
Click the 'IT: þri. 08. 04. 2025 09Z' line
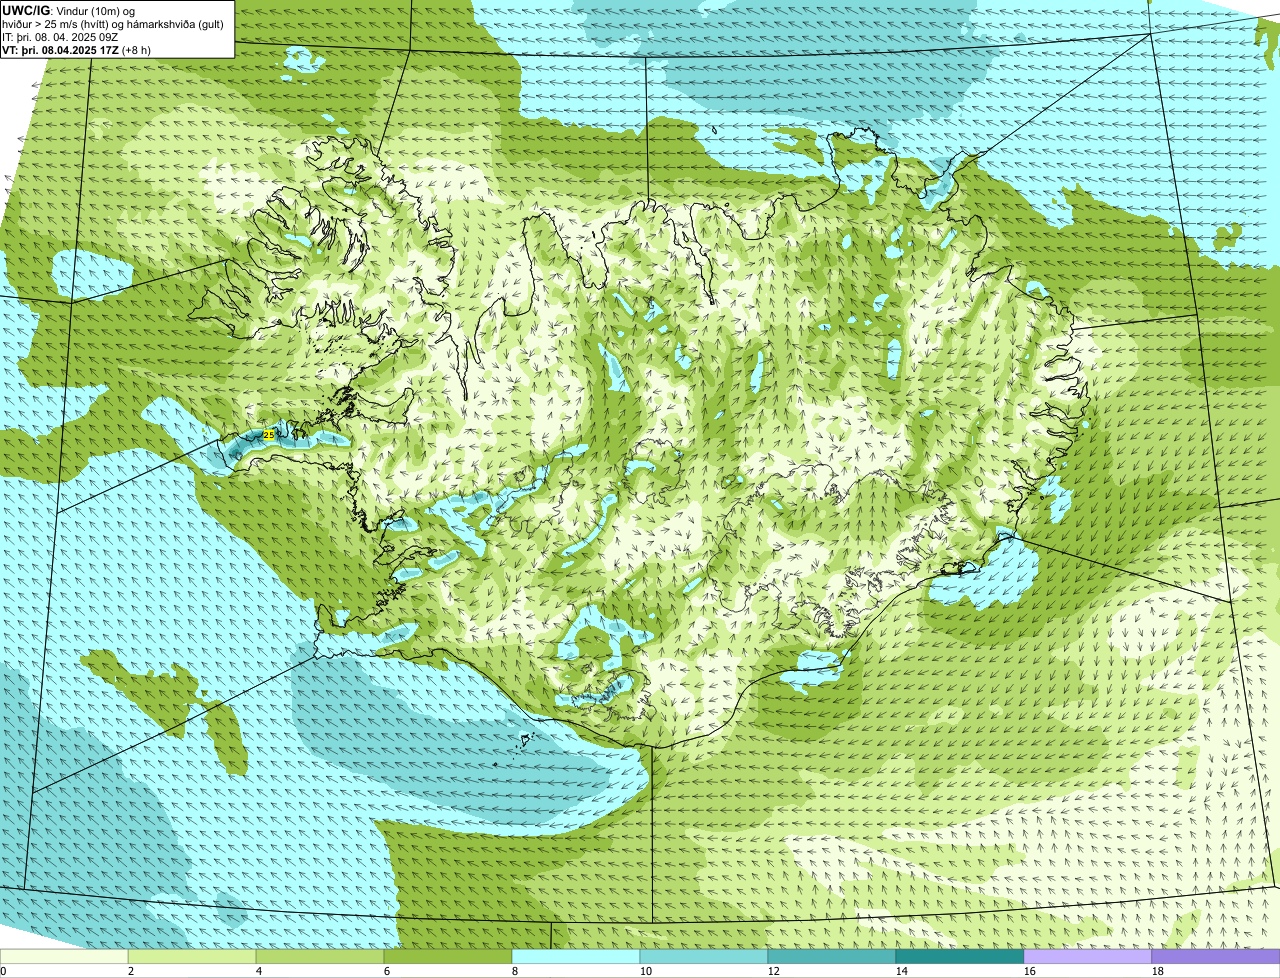pos(60,36)
